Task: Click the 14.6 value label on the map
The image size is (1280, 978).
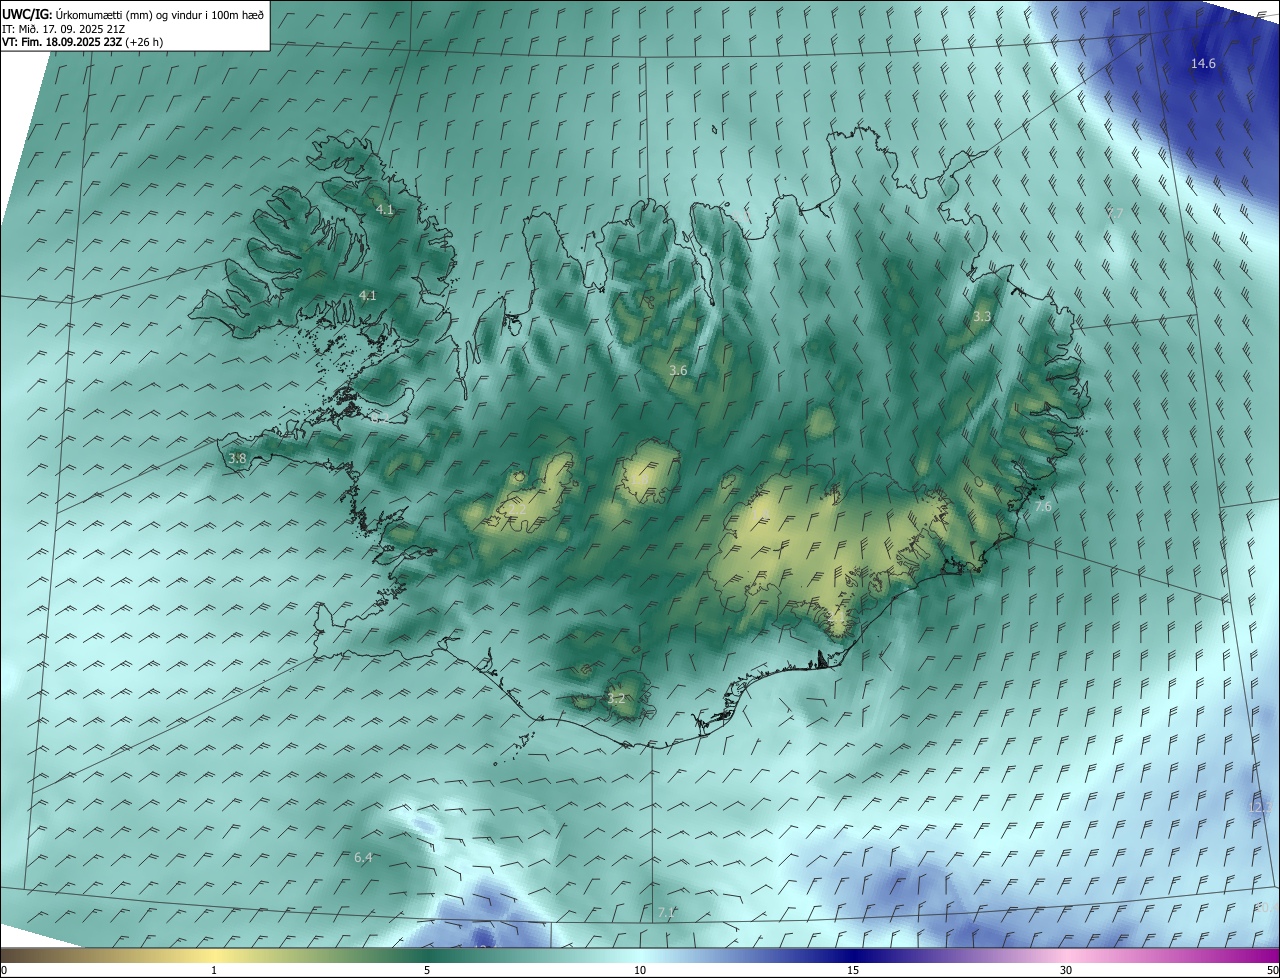Action: 1203,64
